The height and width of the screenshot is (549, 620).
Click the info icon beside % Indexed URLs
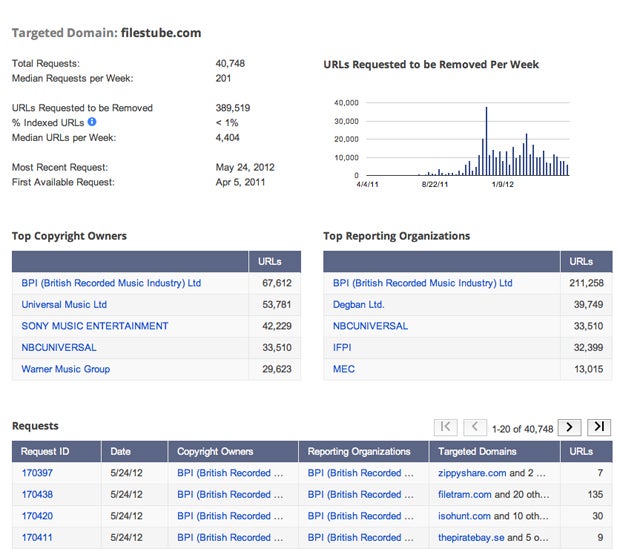[92, 122]
